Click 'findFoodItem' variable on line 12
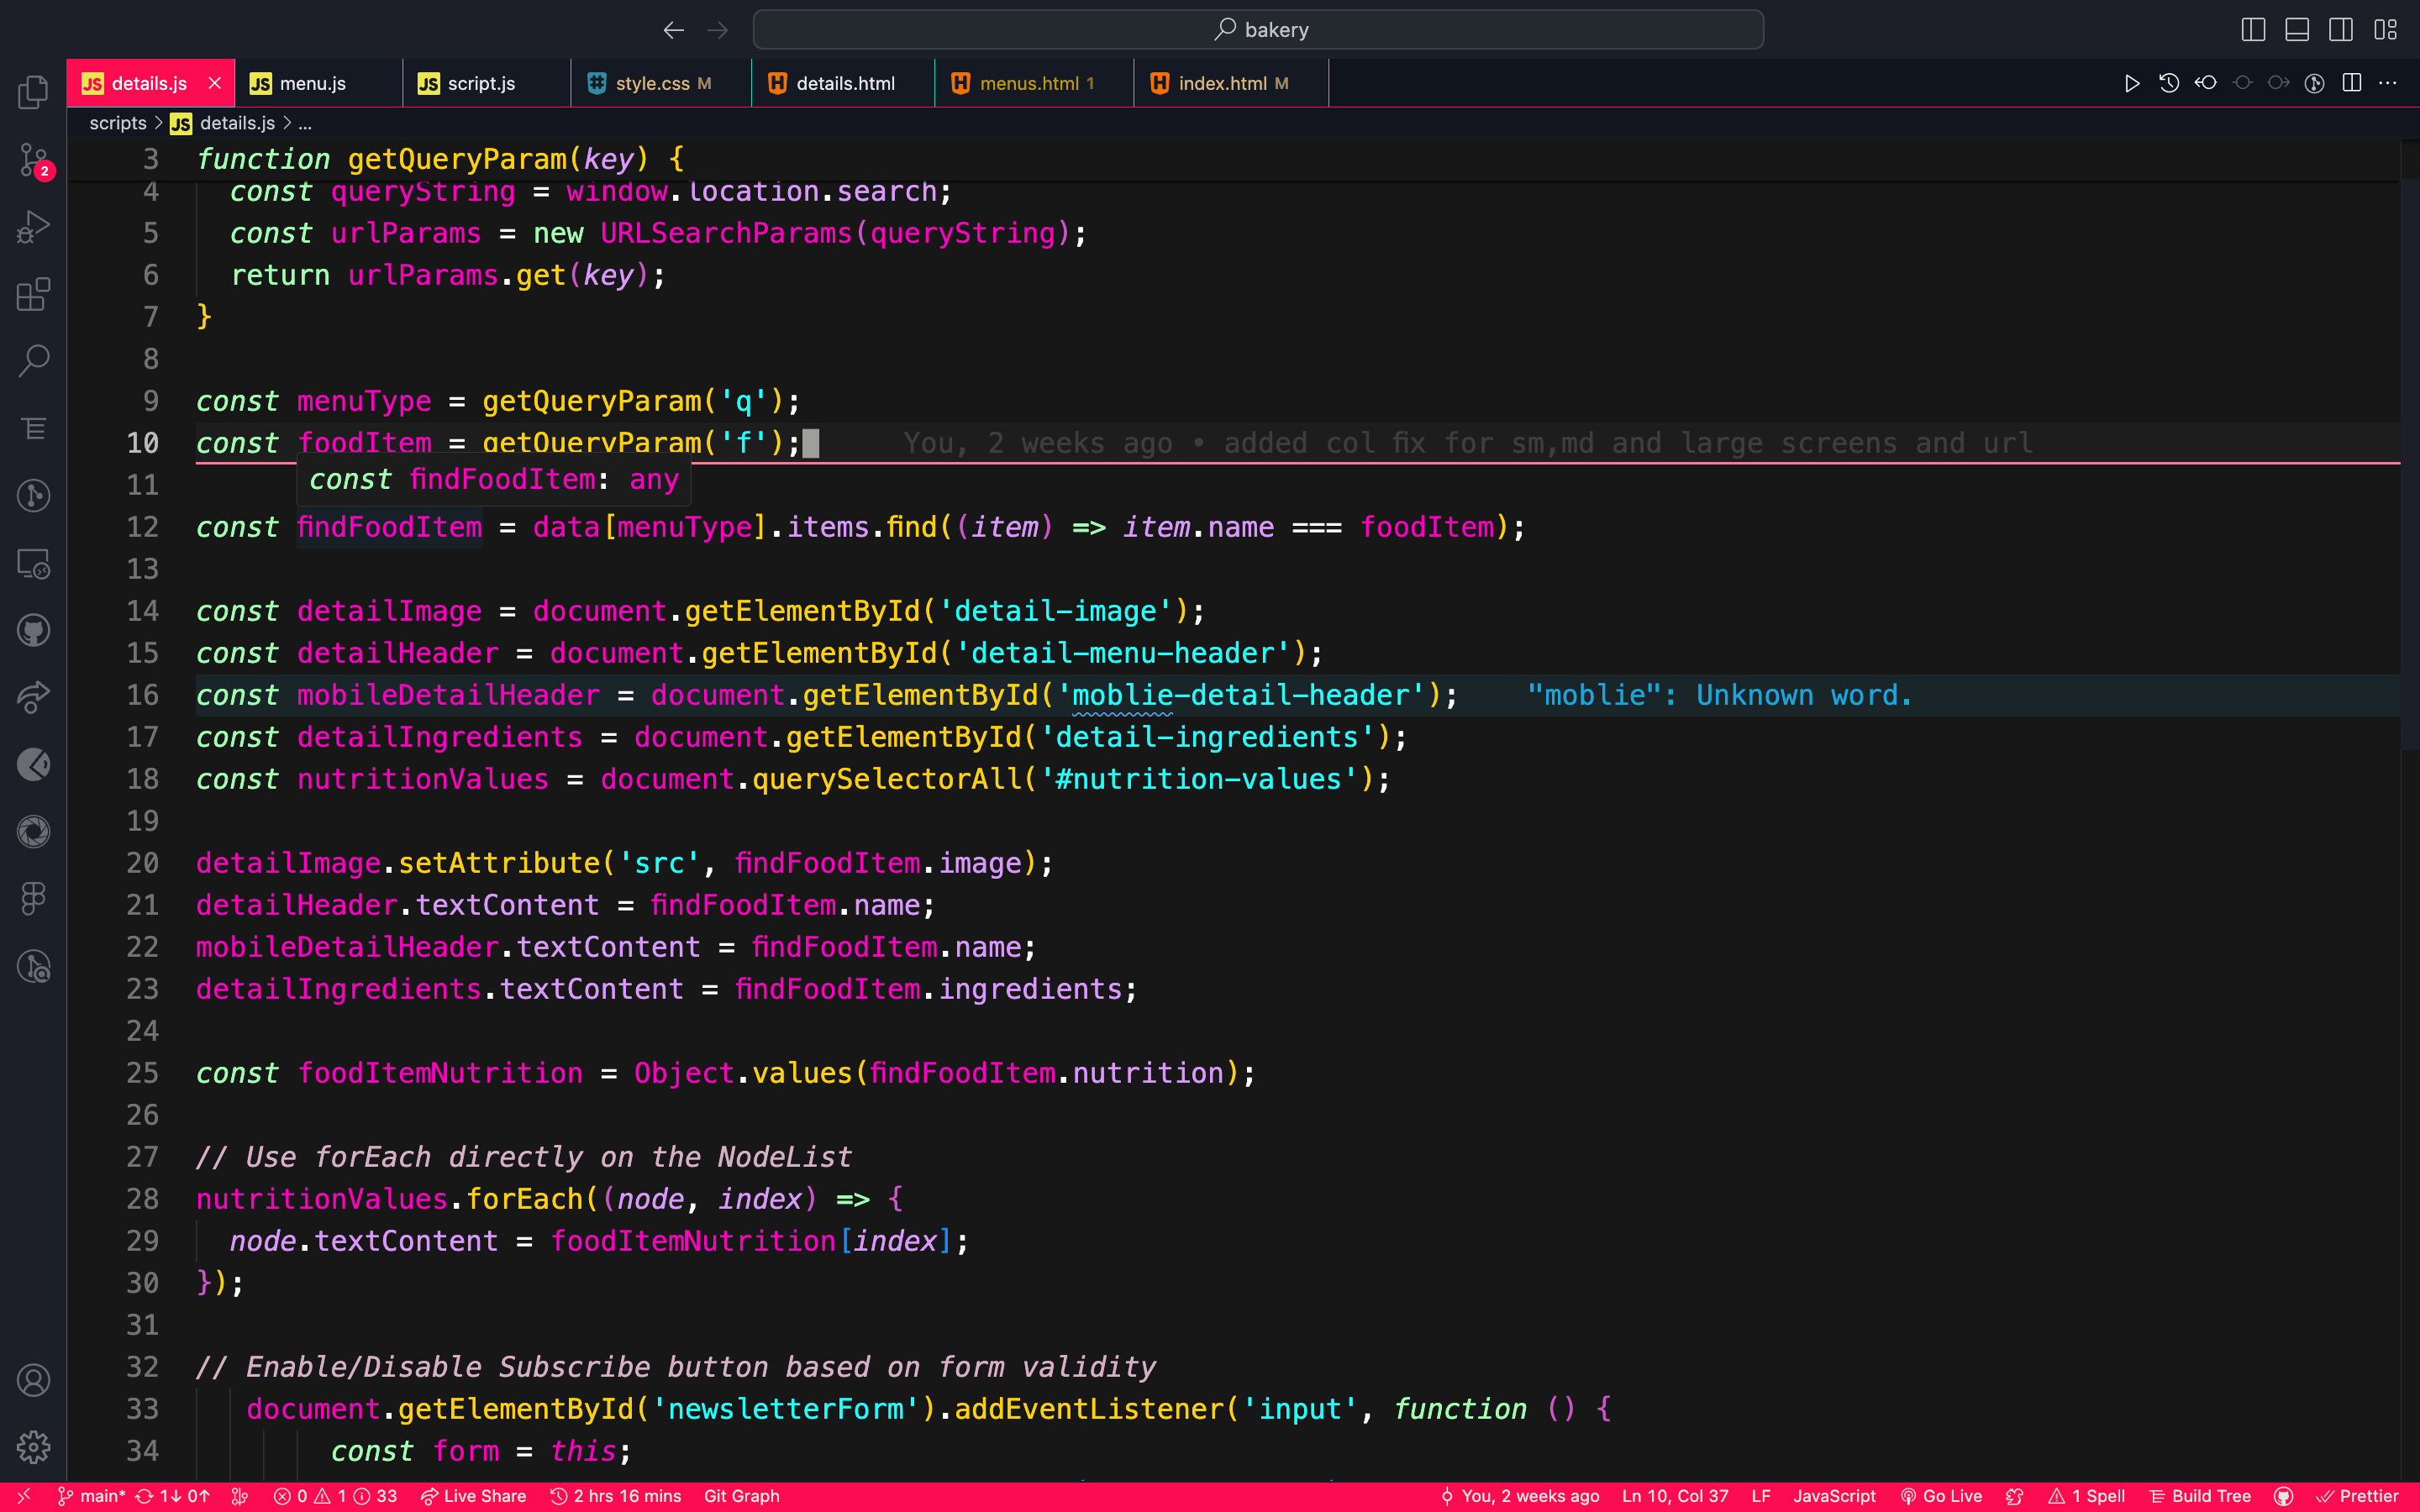2420x1512 pixels. [389, 527]
